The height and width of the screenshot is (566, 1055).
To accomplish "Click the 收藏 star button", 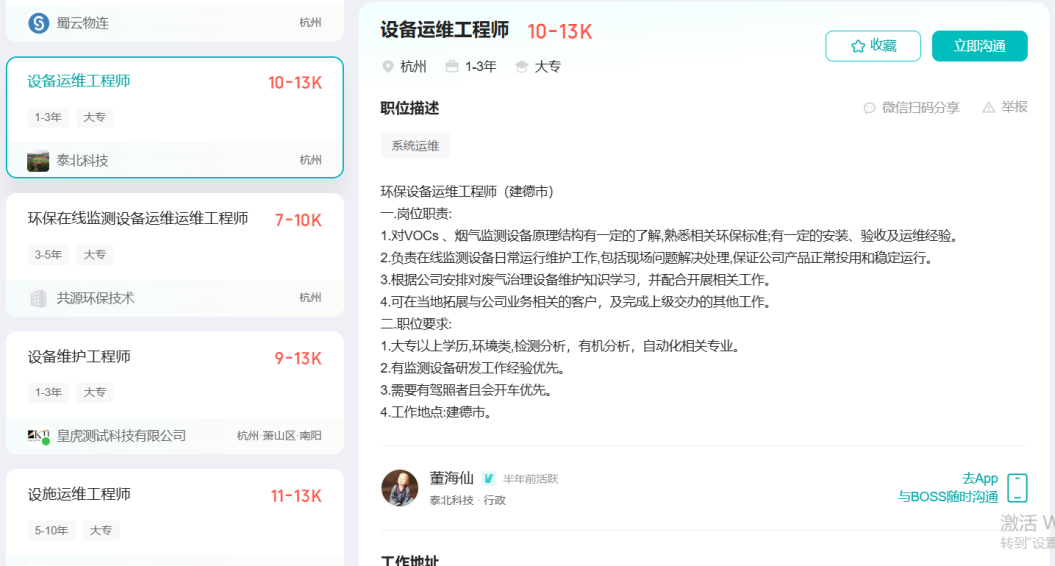I will [x=872, y=46].
